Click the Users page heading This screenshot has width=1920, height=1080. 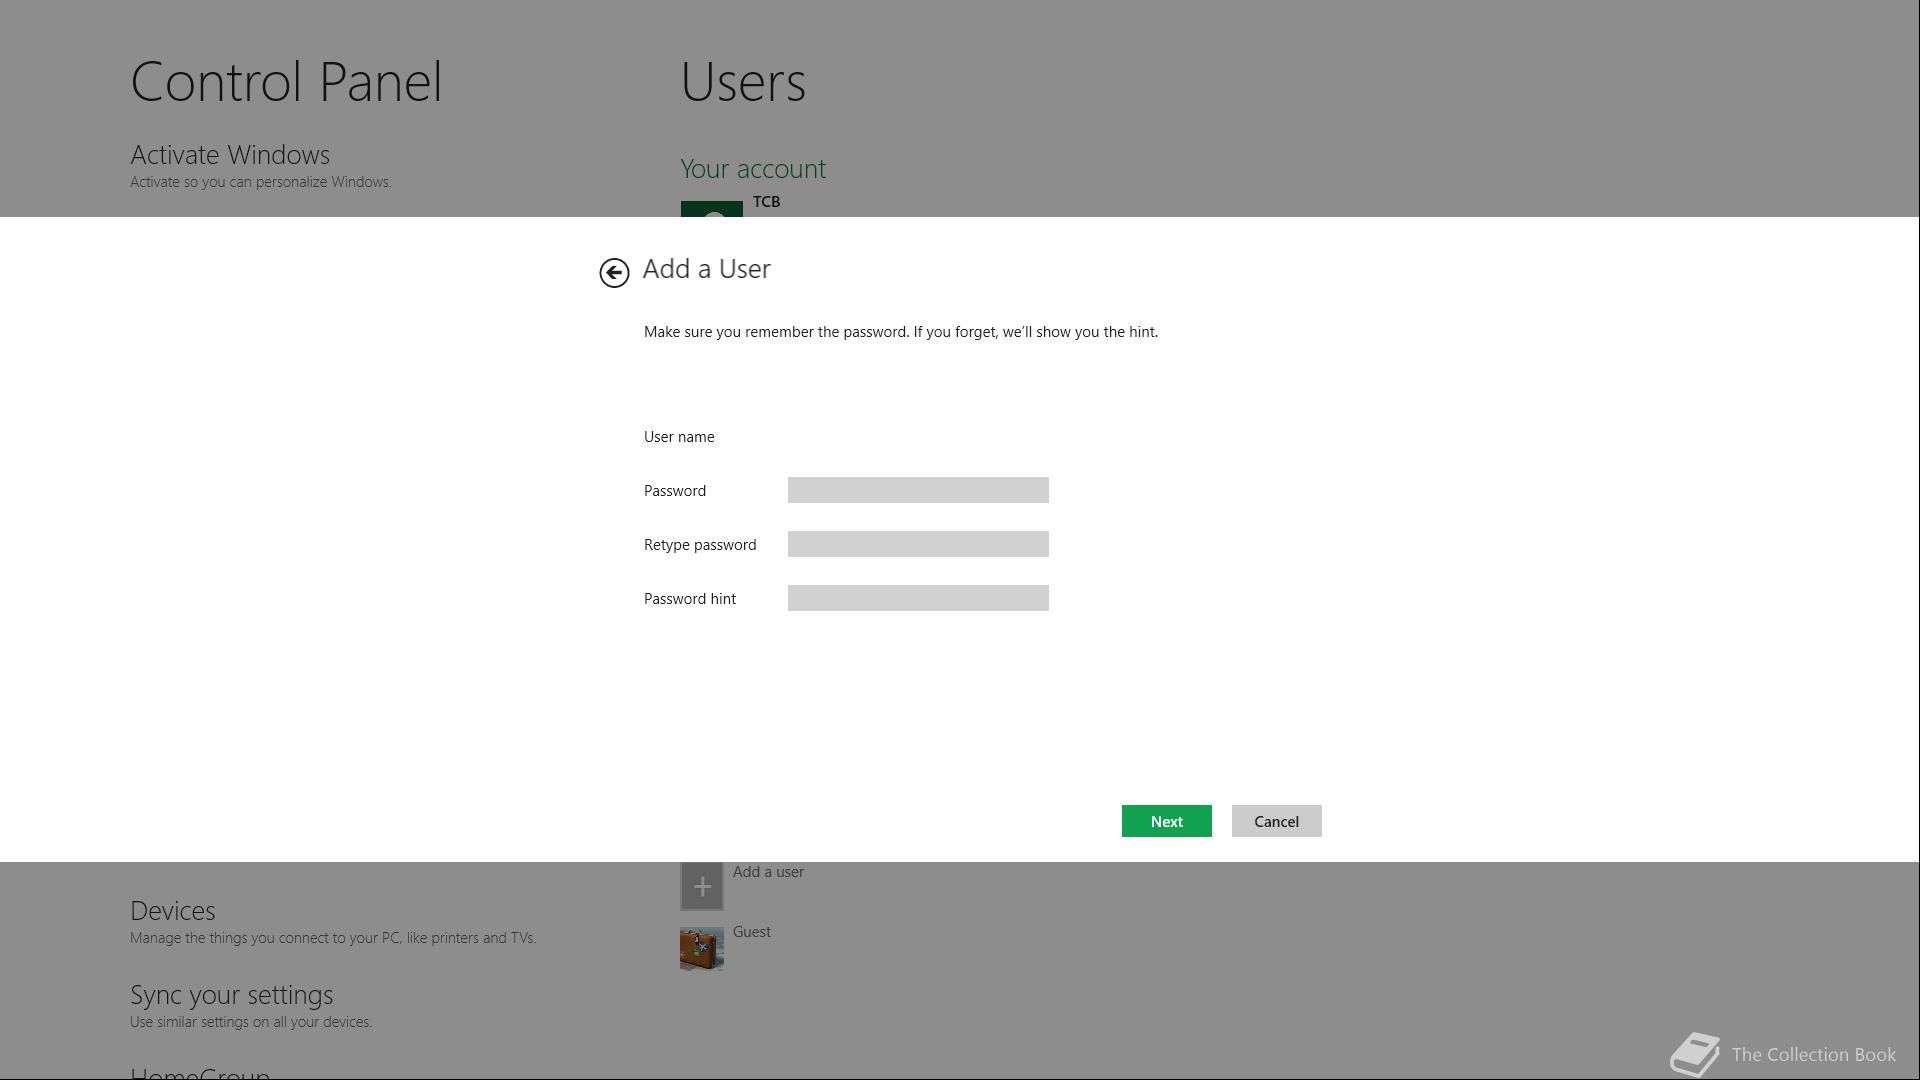pos(743,82)
